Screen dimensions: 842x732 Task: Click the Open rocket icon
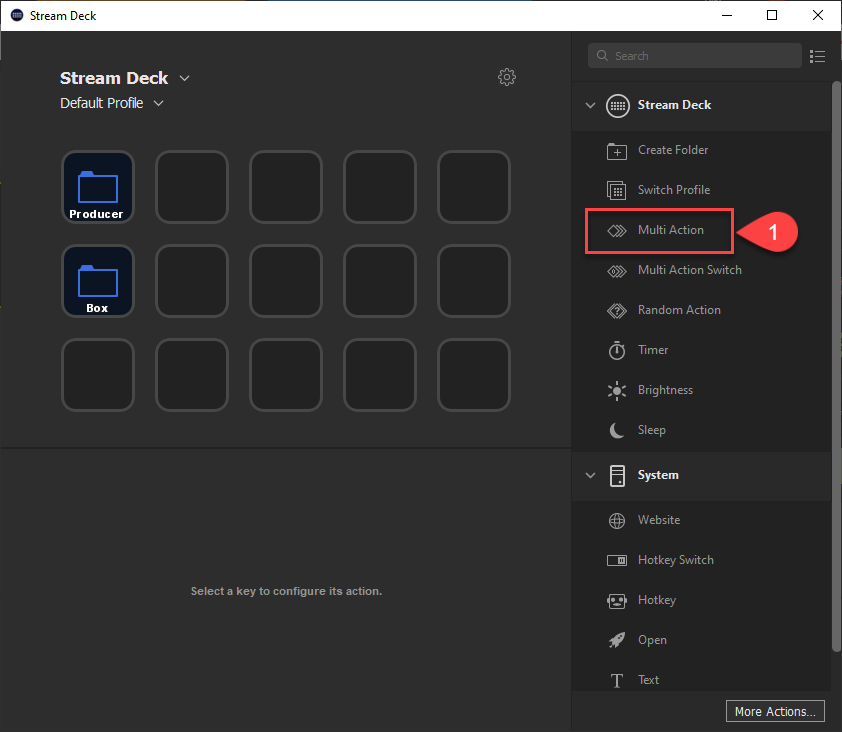pyautogui.click(x=616, y=640)
